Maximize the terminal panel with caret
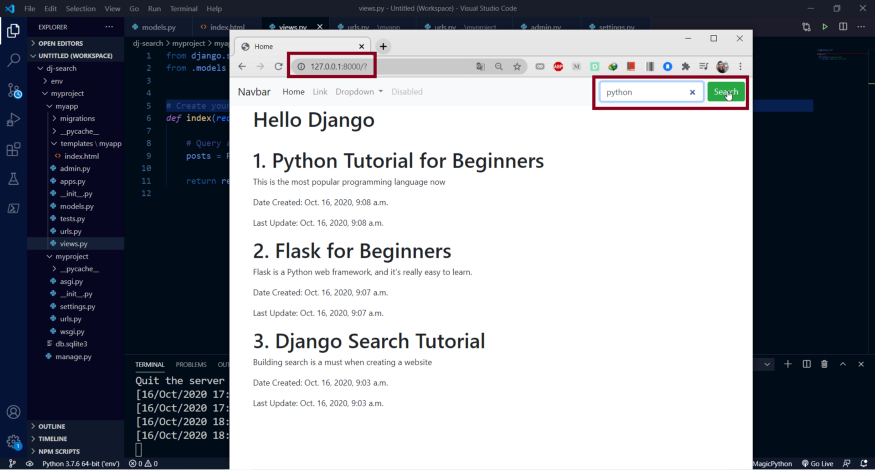Screen dimensions: 875x470 (x=843, y=364)
